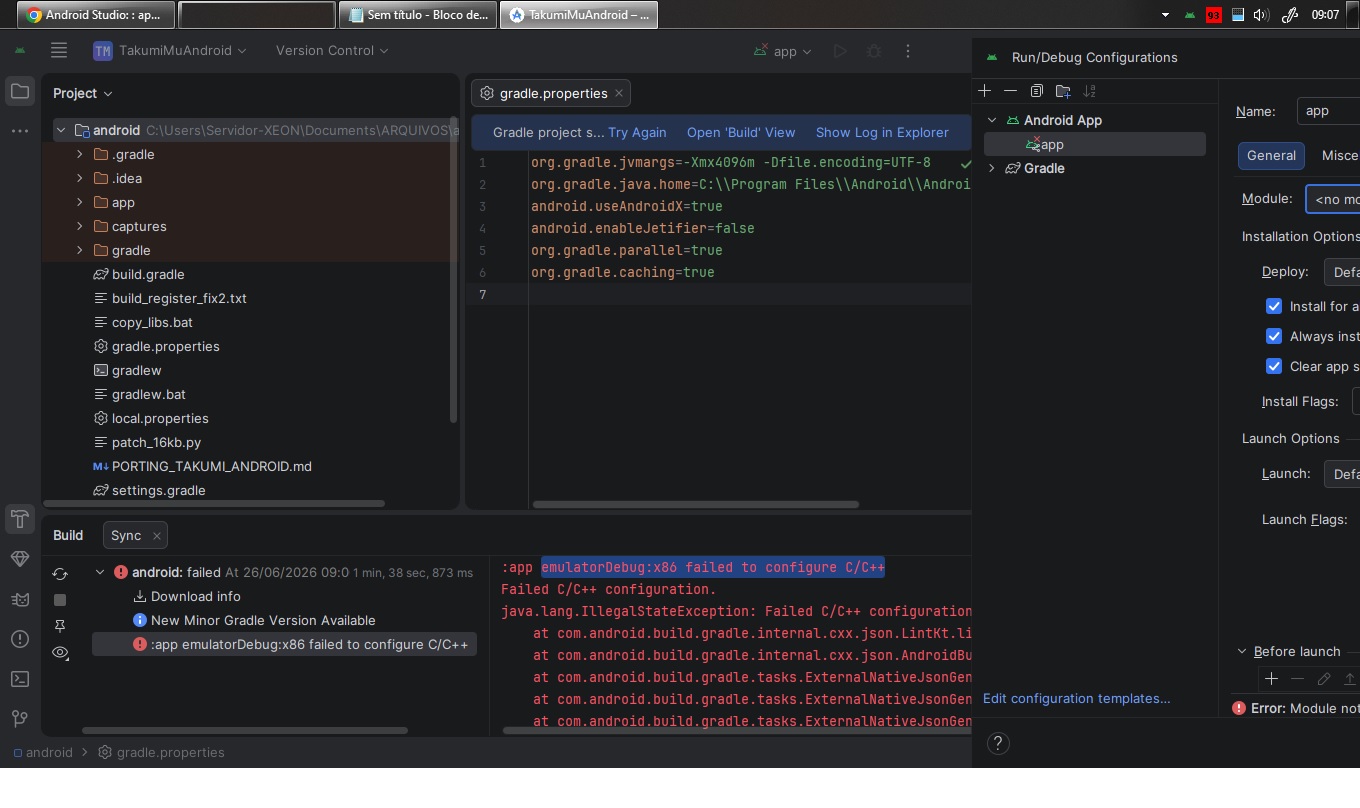
Task: Close the gradle.properties editor tab
Action: click(619, 93)
